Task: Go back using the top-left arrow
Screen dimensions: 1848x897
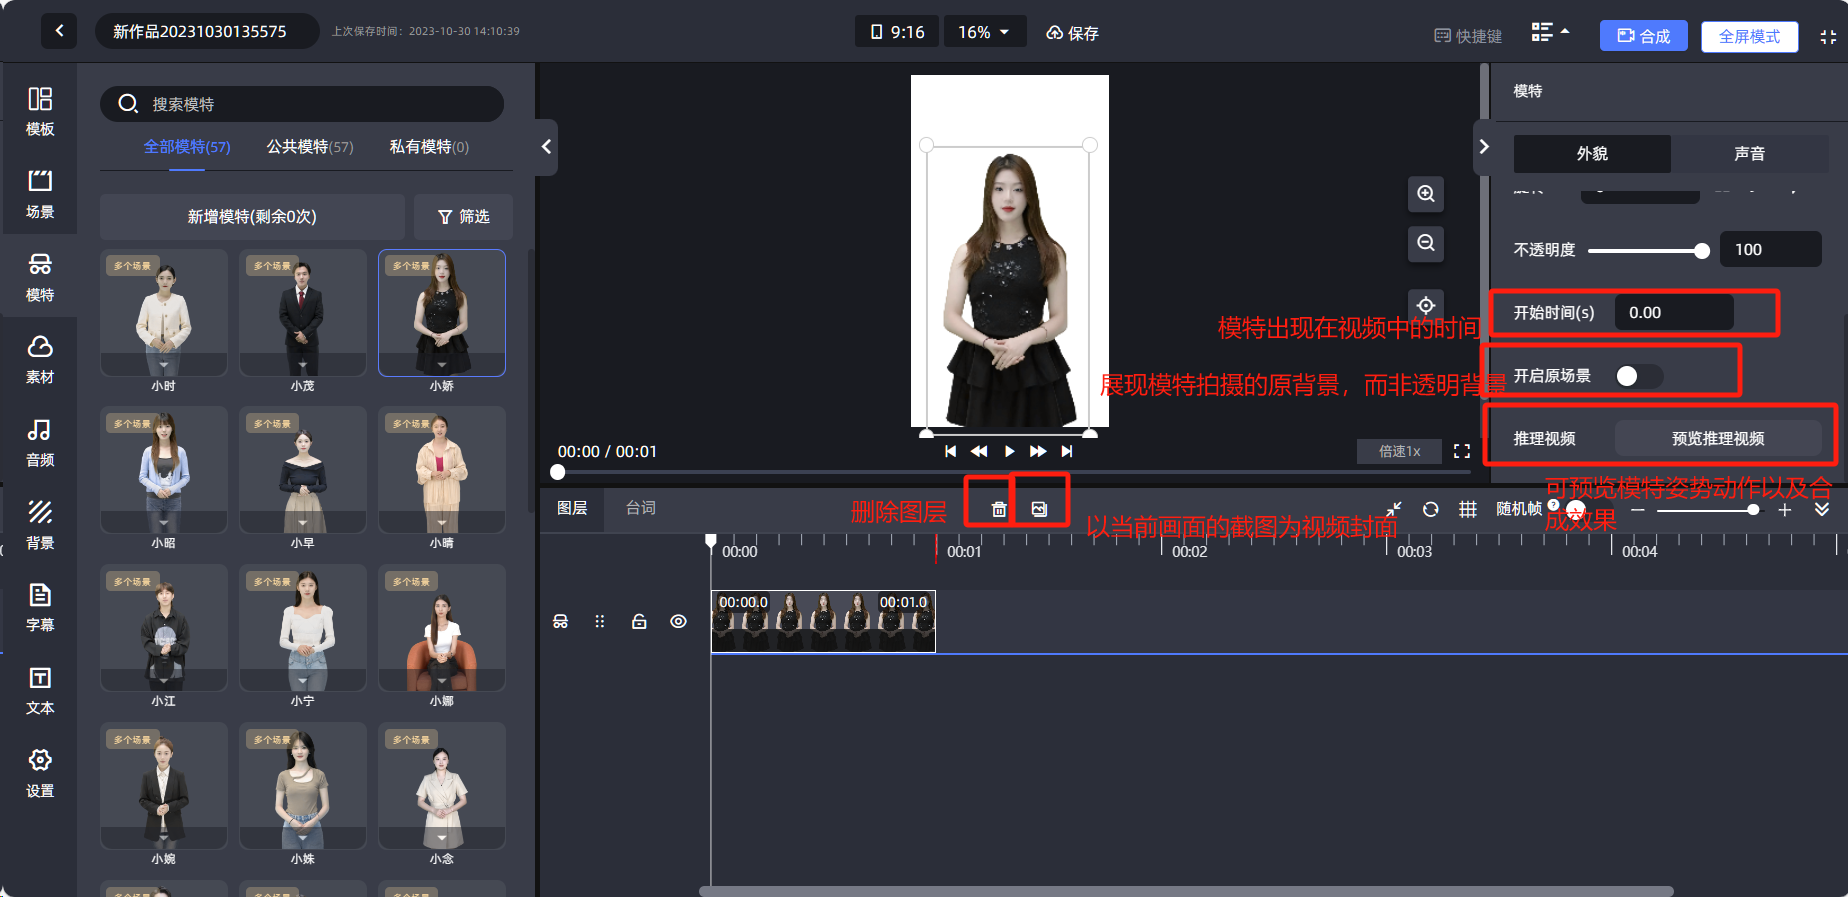Action: (x=59, y=31)
